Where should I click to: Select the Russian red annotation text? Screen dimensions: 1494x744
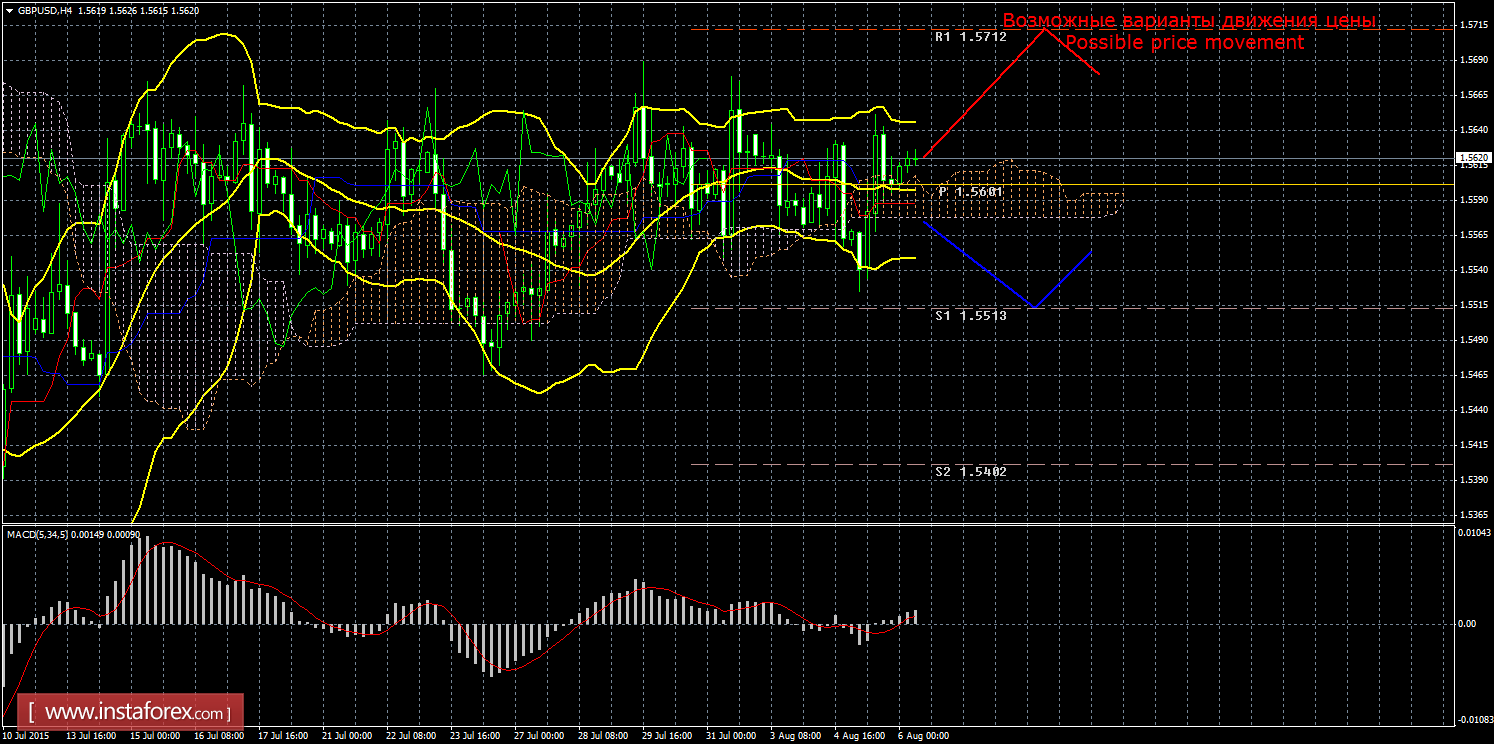point(1189,21)
